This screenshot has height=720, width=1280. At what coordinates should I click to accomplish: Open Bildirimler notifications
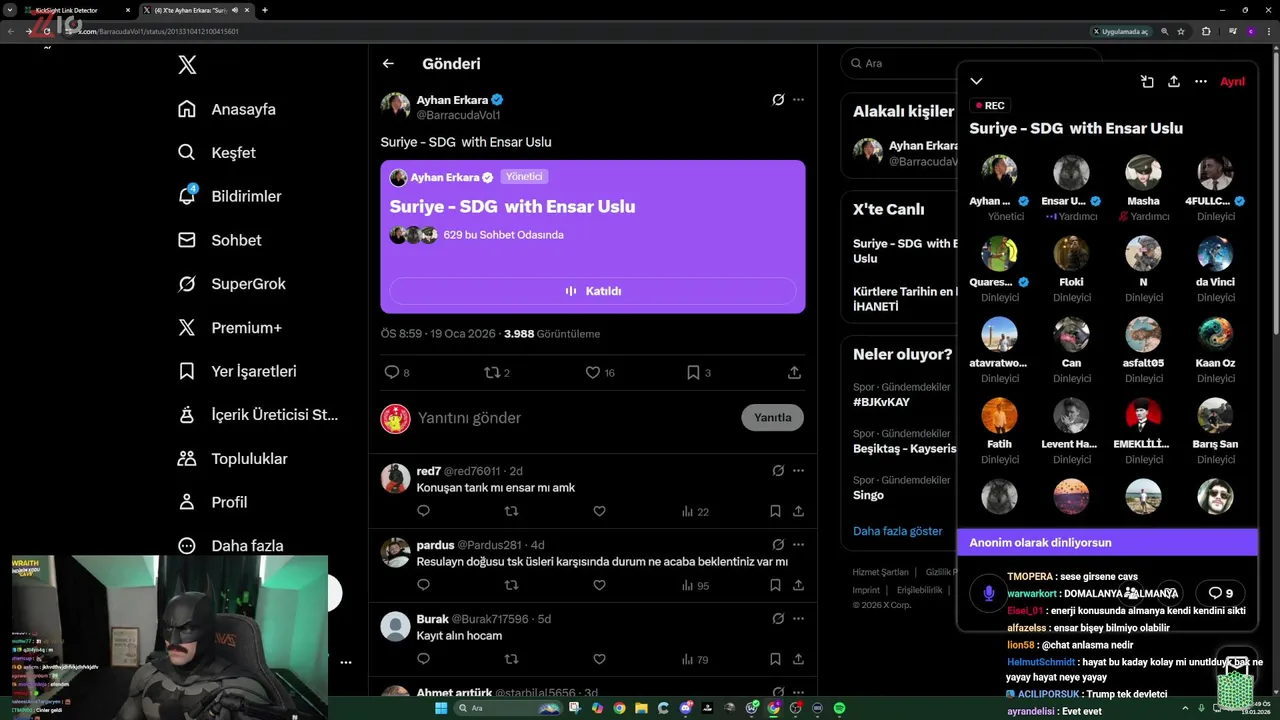coord(229,196)
